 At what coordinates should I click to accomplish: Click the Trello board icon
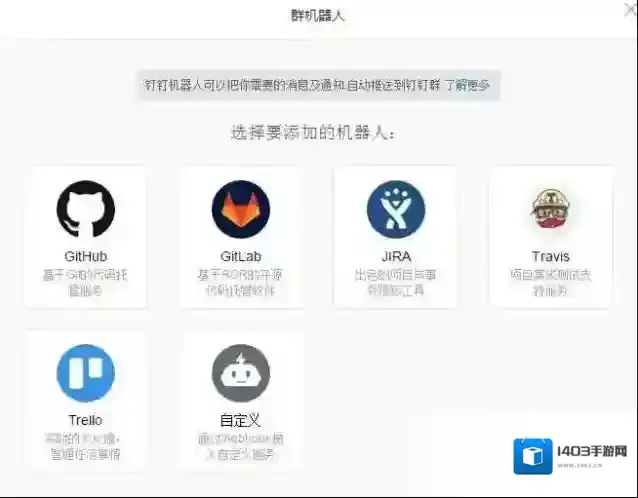(86, 373)
